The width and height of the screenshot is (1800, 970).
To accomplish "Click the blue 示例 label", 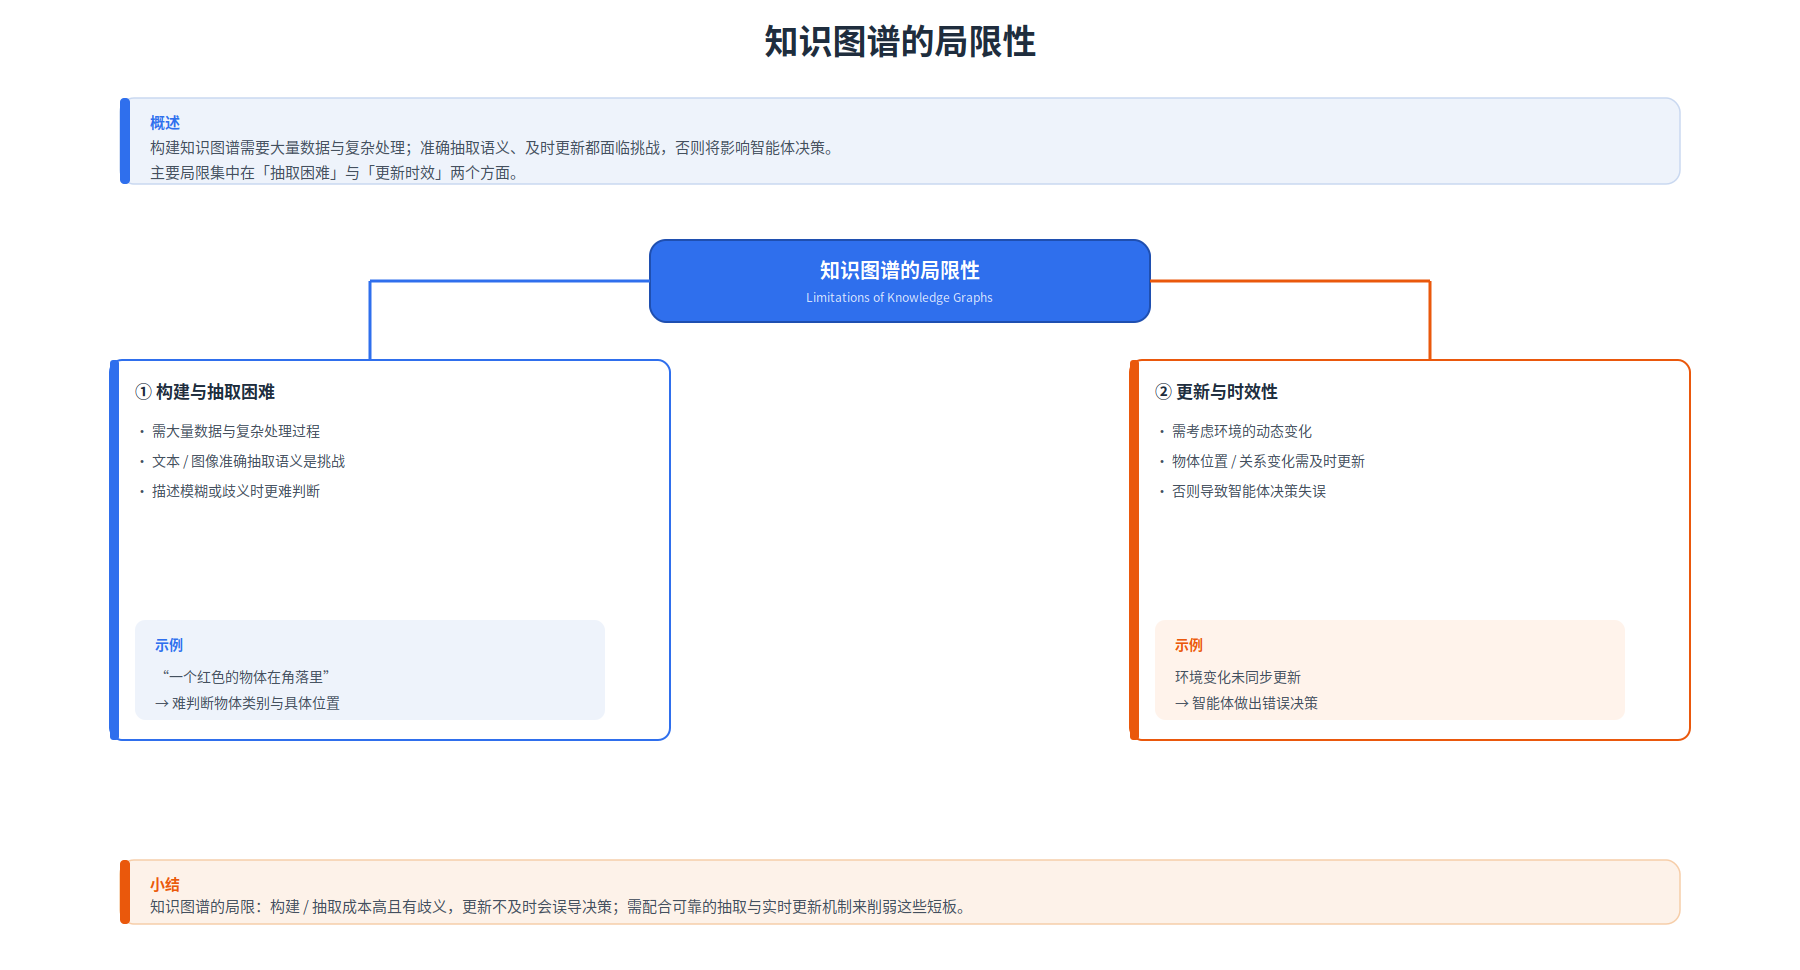I will 169,645.
